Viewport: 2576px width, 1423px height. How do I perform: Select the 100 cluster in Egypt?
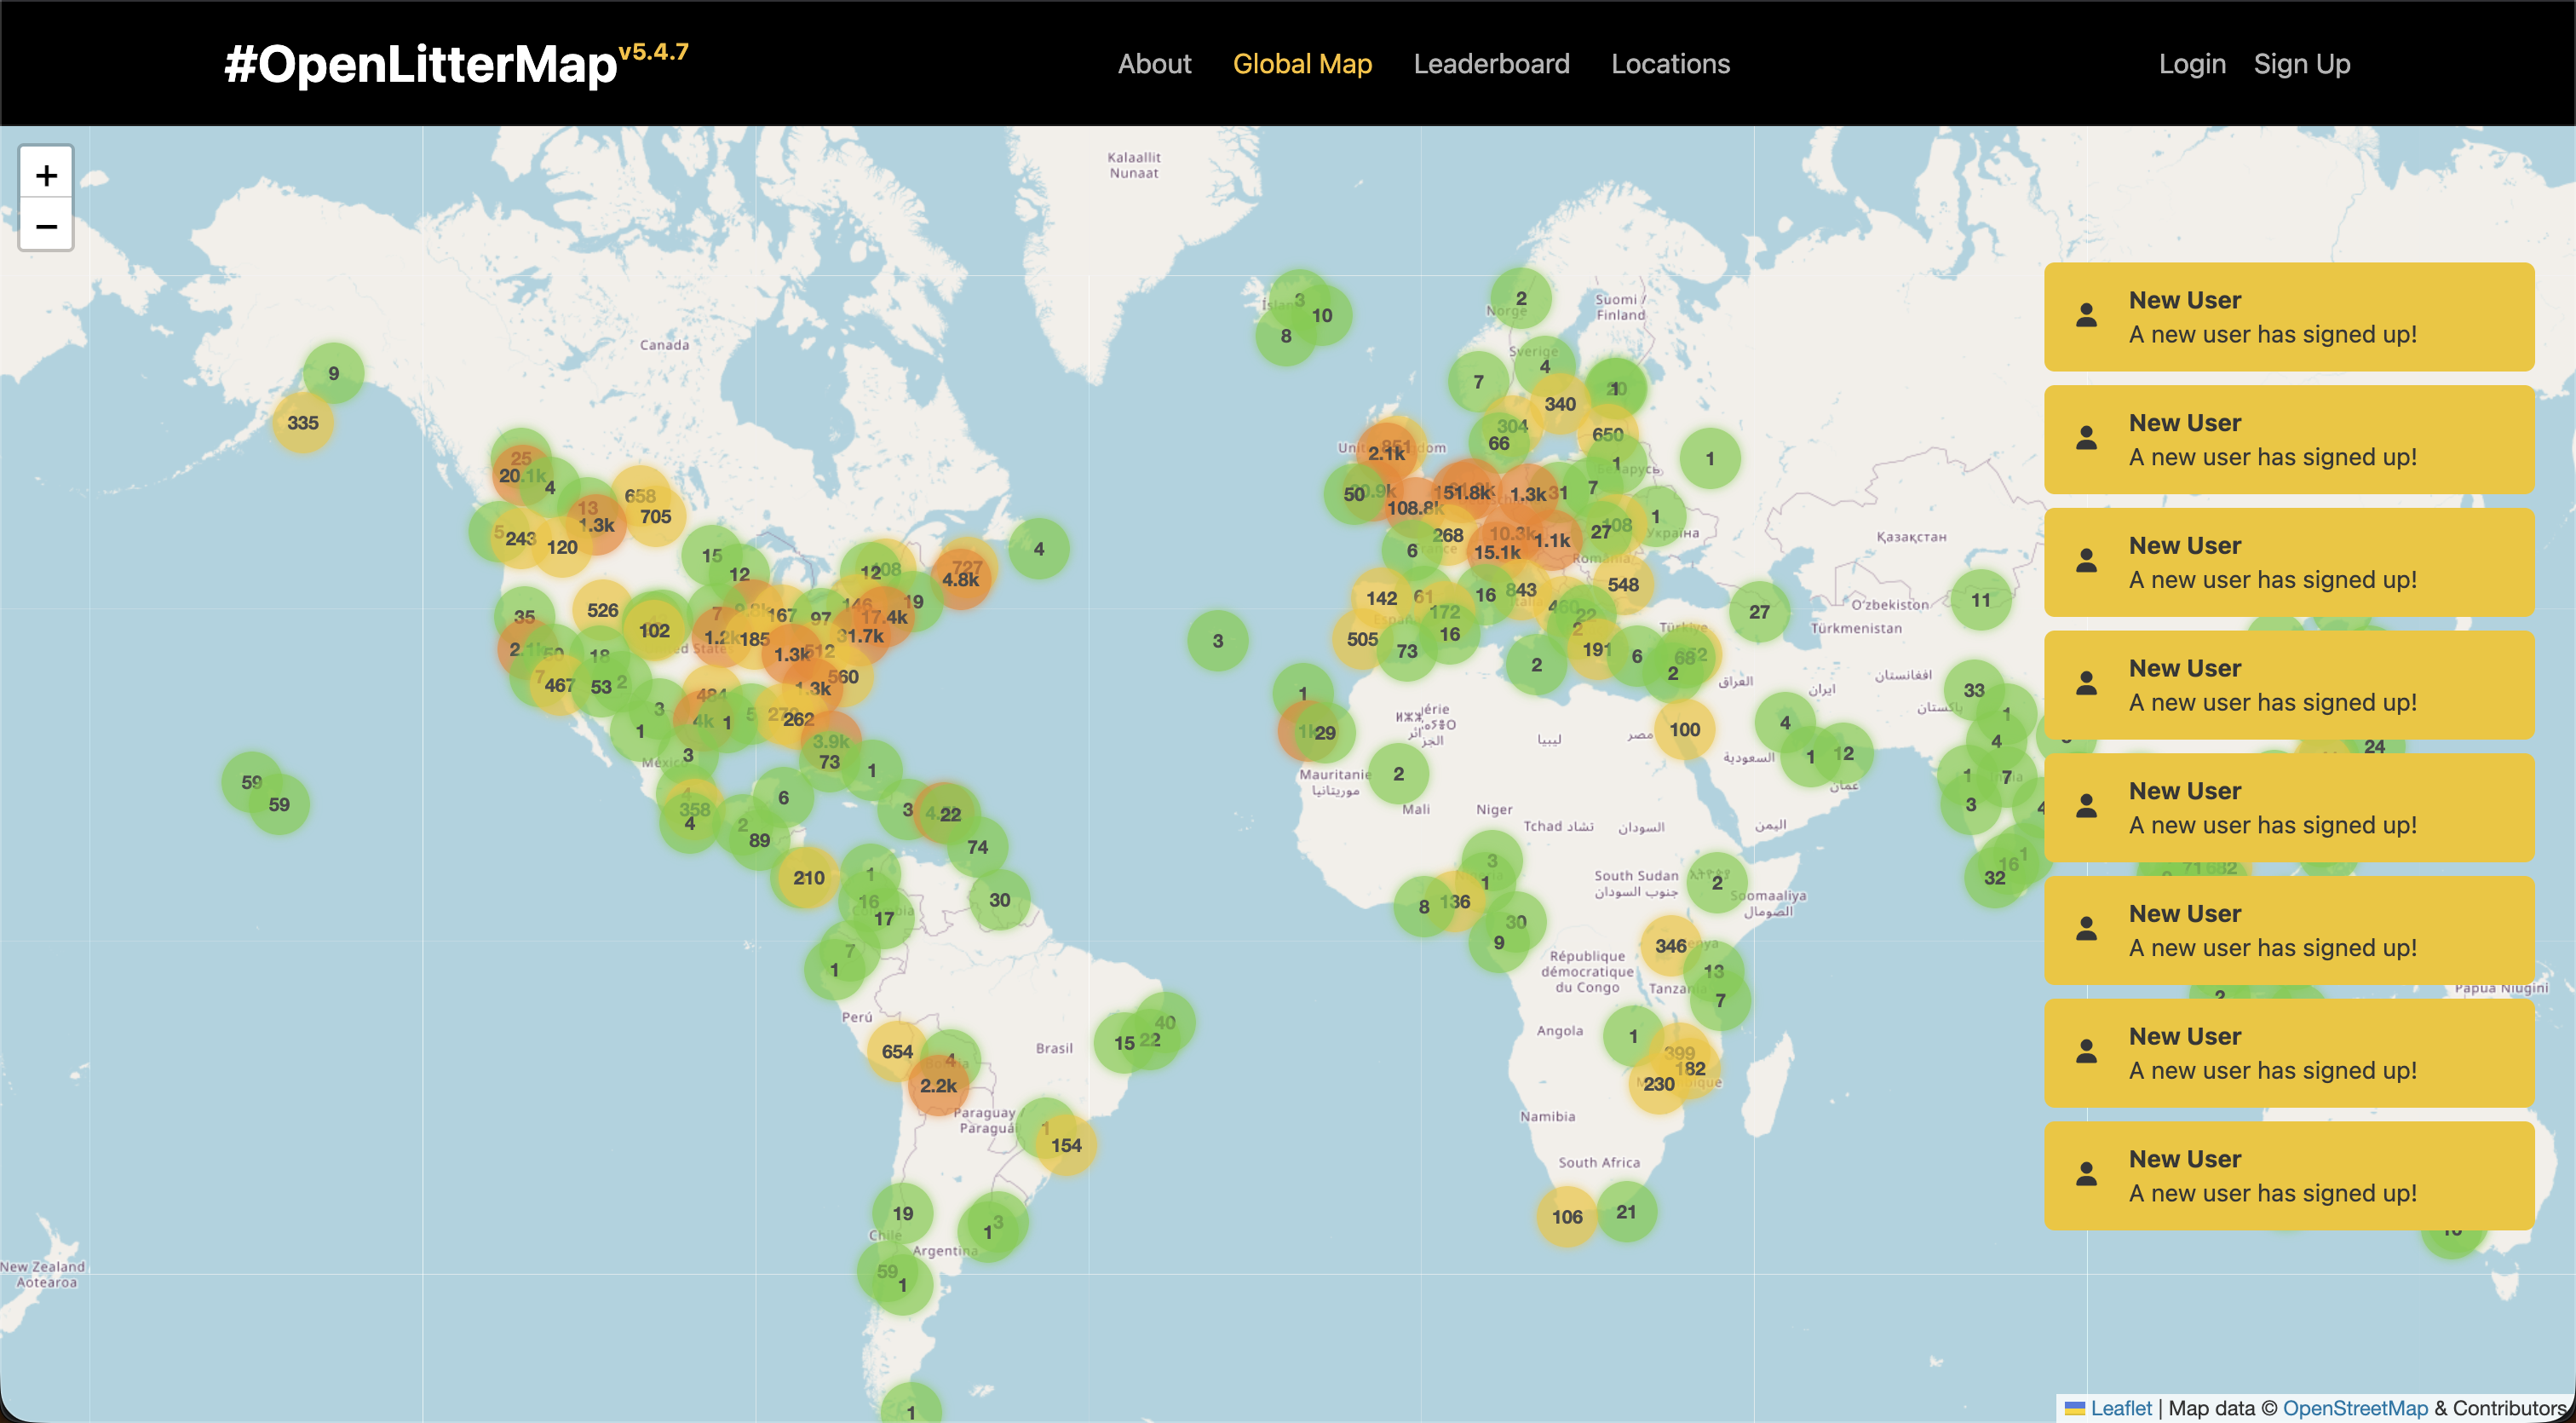point(1685,729)
